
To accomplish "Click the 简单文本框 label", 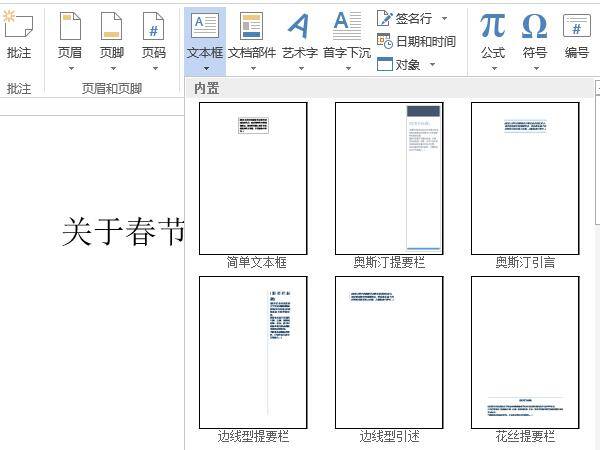I will (x=256, y=262).
